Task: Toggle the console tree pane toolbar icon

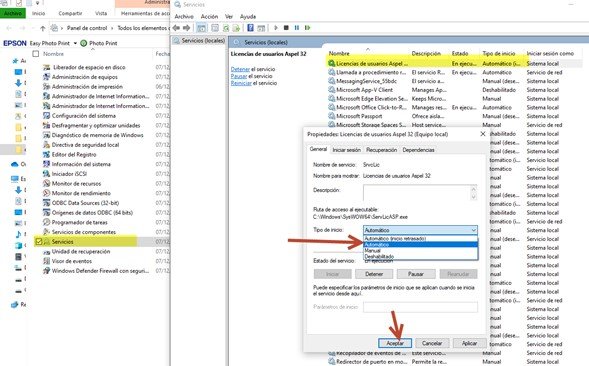Action: (x=202, y=28)
